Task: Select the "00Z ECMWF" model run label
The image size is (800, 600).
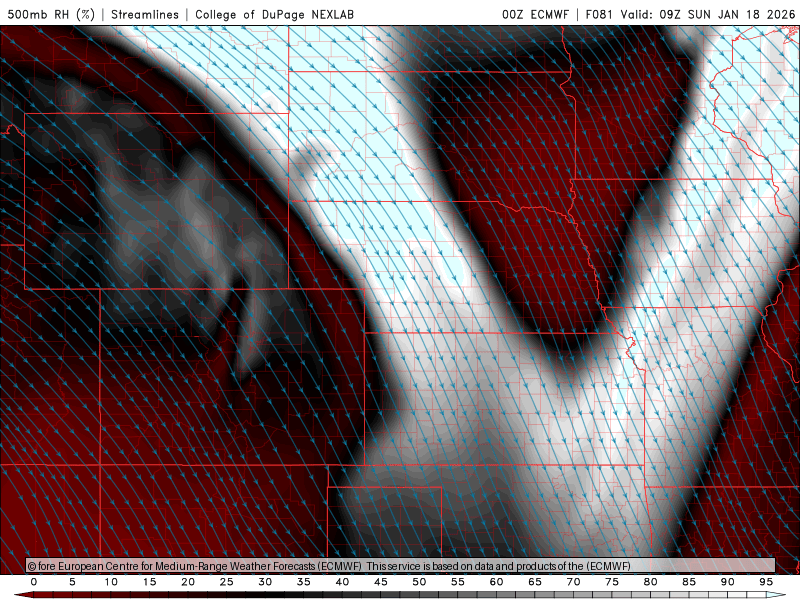Action: (x=535, y=14)
